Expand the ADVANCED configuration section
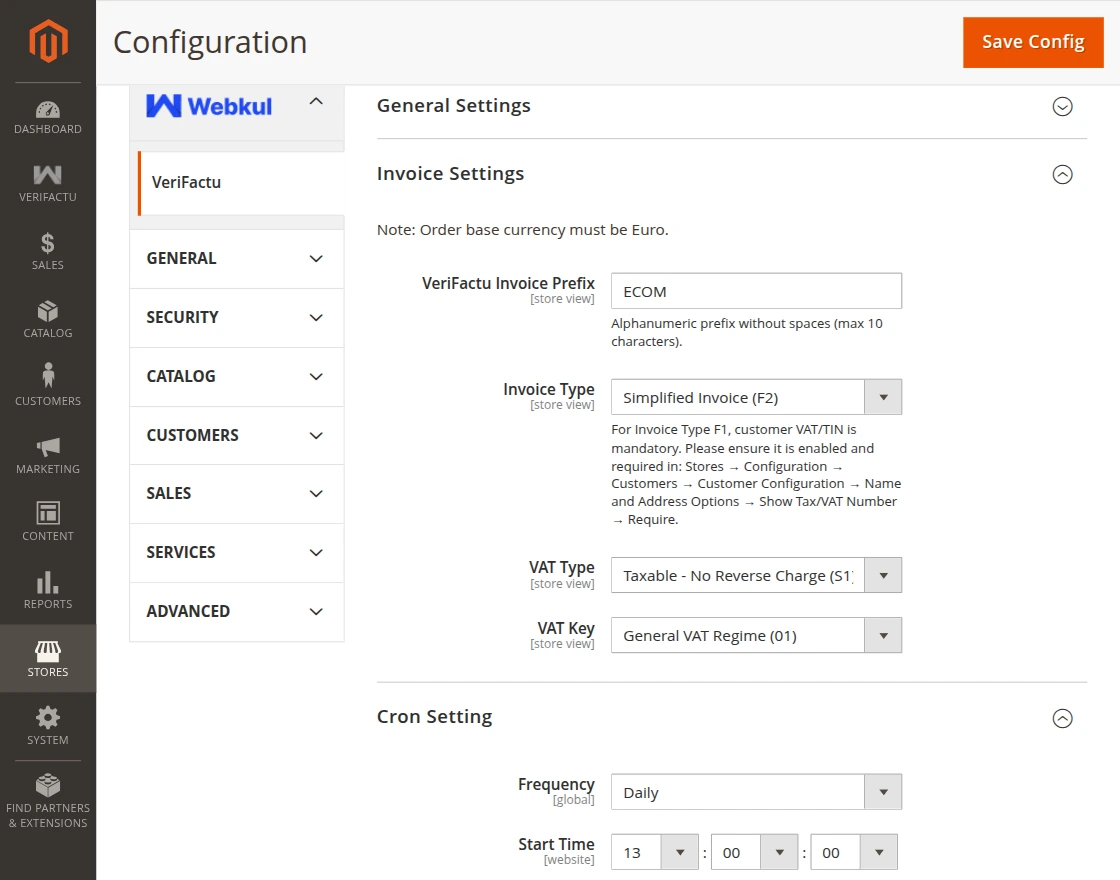The image size is (1120, 880). [x=236, y=611]
